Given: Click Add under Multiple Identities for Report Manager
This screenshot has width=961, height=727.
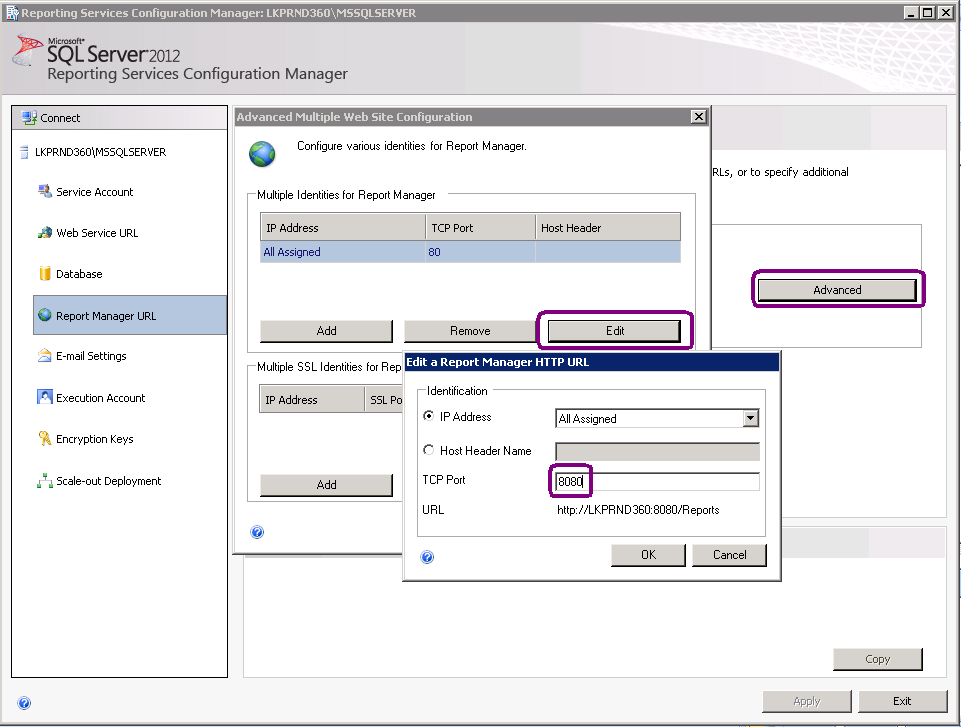Looking at the screenshot, I should pyautogui.click(x=326, y=331).
